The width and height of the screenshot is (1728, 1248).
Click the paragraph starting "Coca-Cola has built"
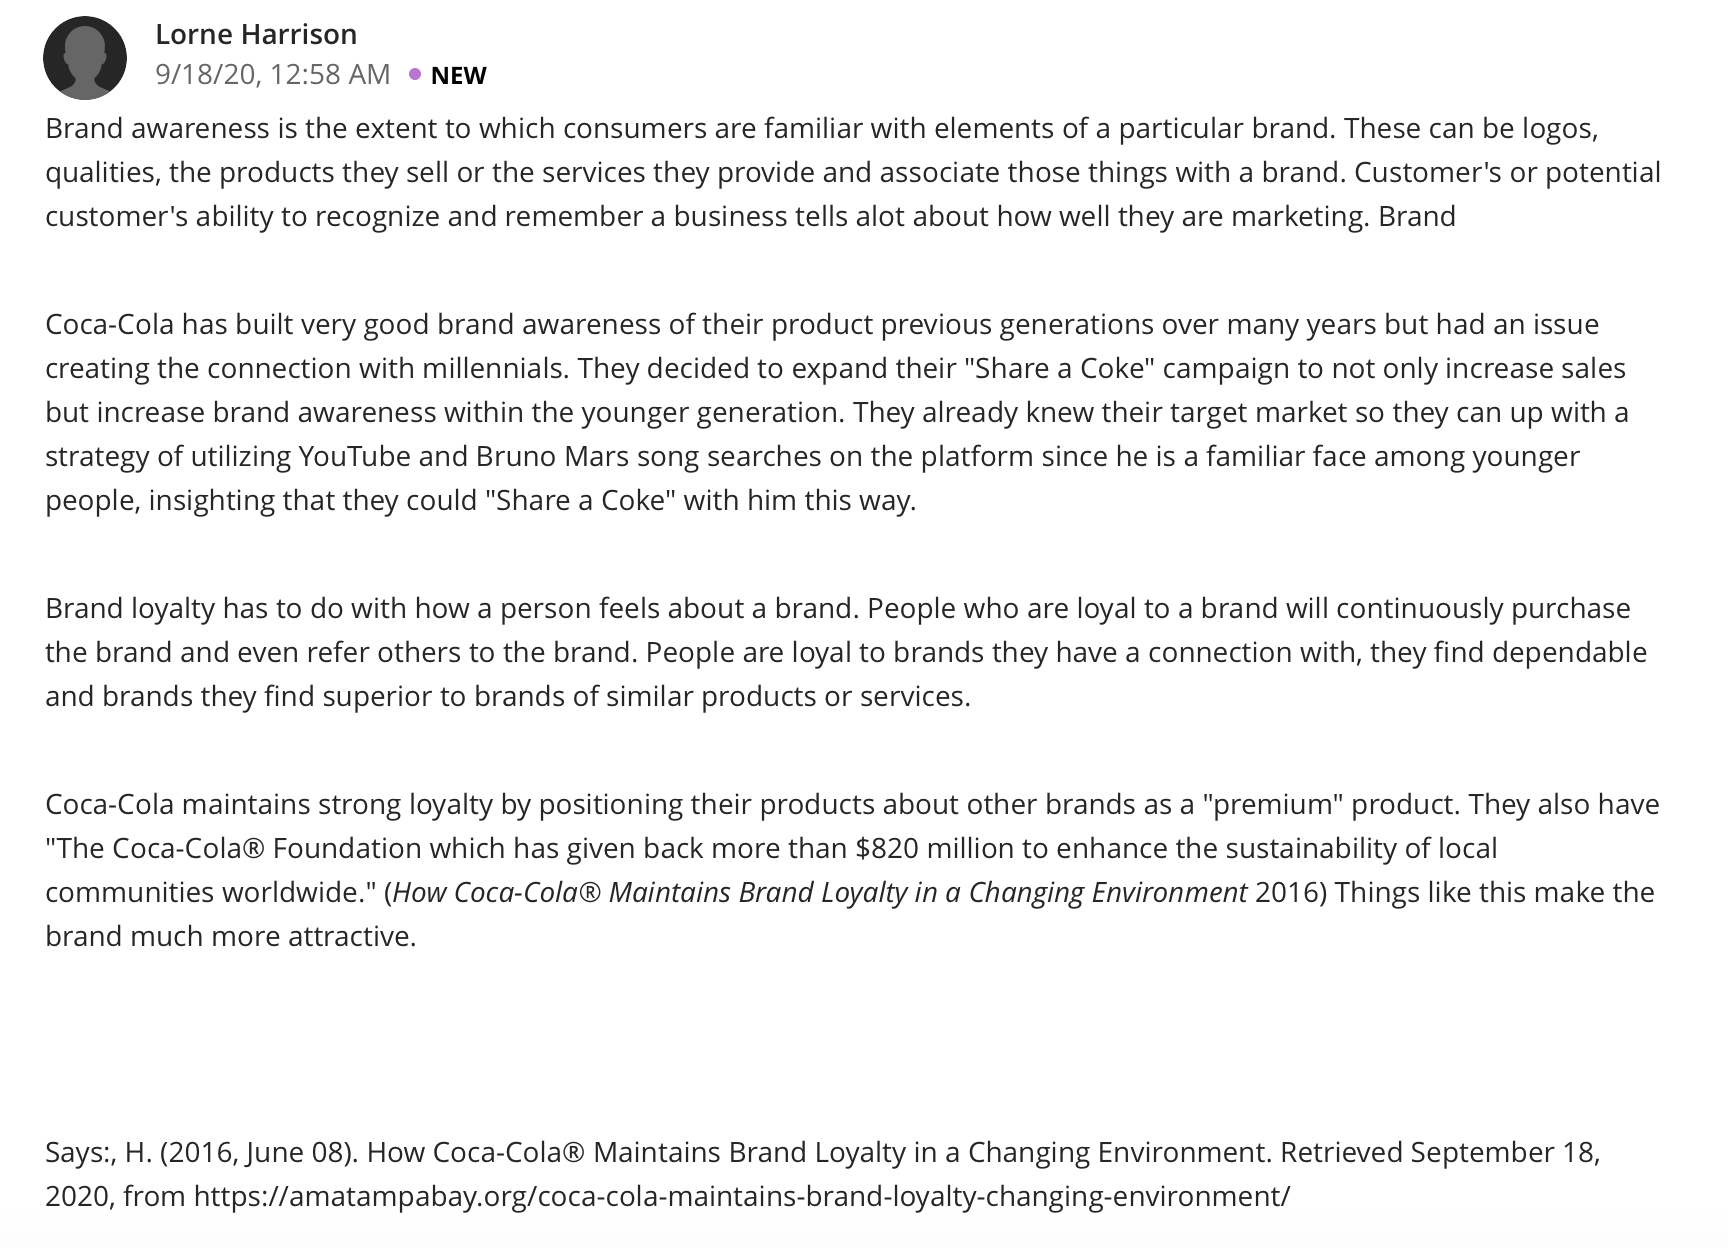(x=837, y=412)
